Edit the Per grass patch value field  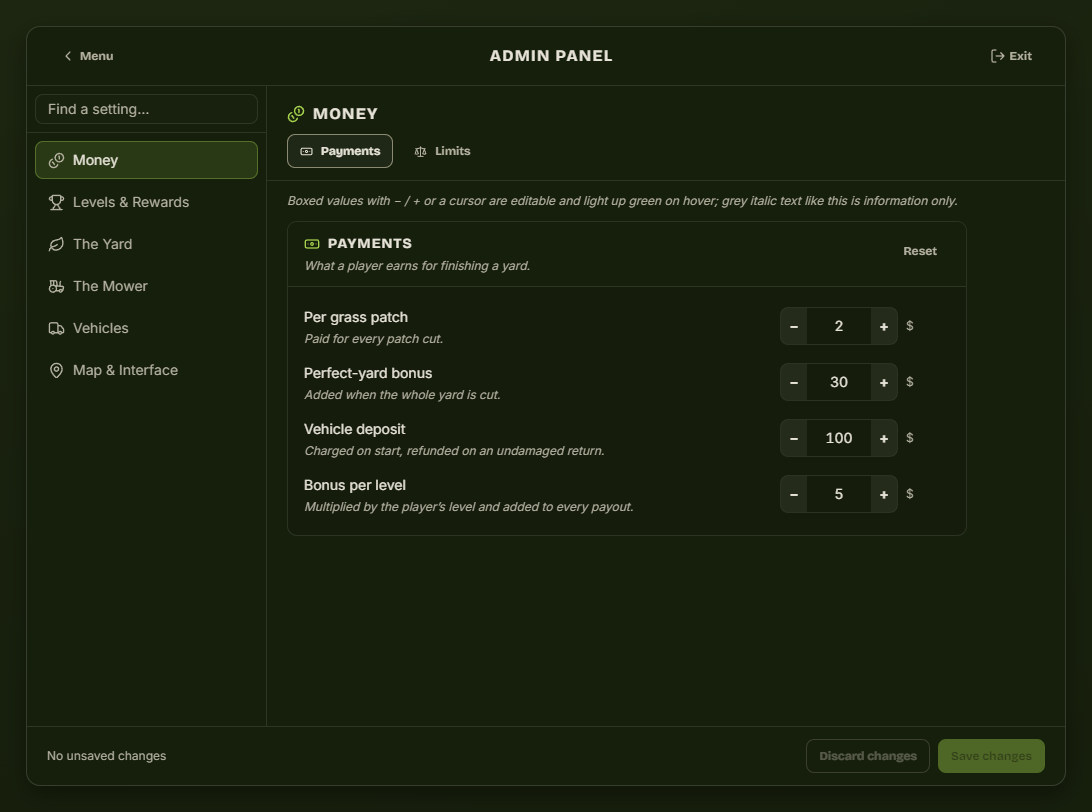coord(838,326)
